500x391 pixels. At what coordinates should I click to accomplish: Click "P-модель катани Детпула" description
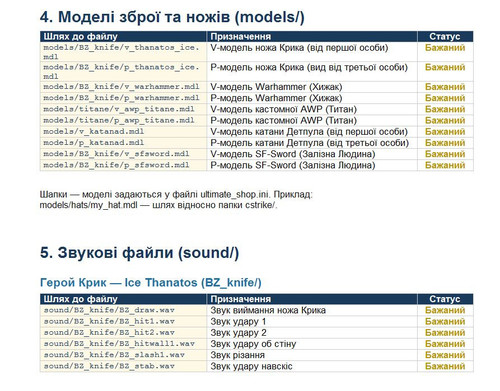pyautogui.click(x=310, y=143)
